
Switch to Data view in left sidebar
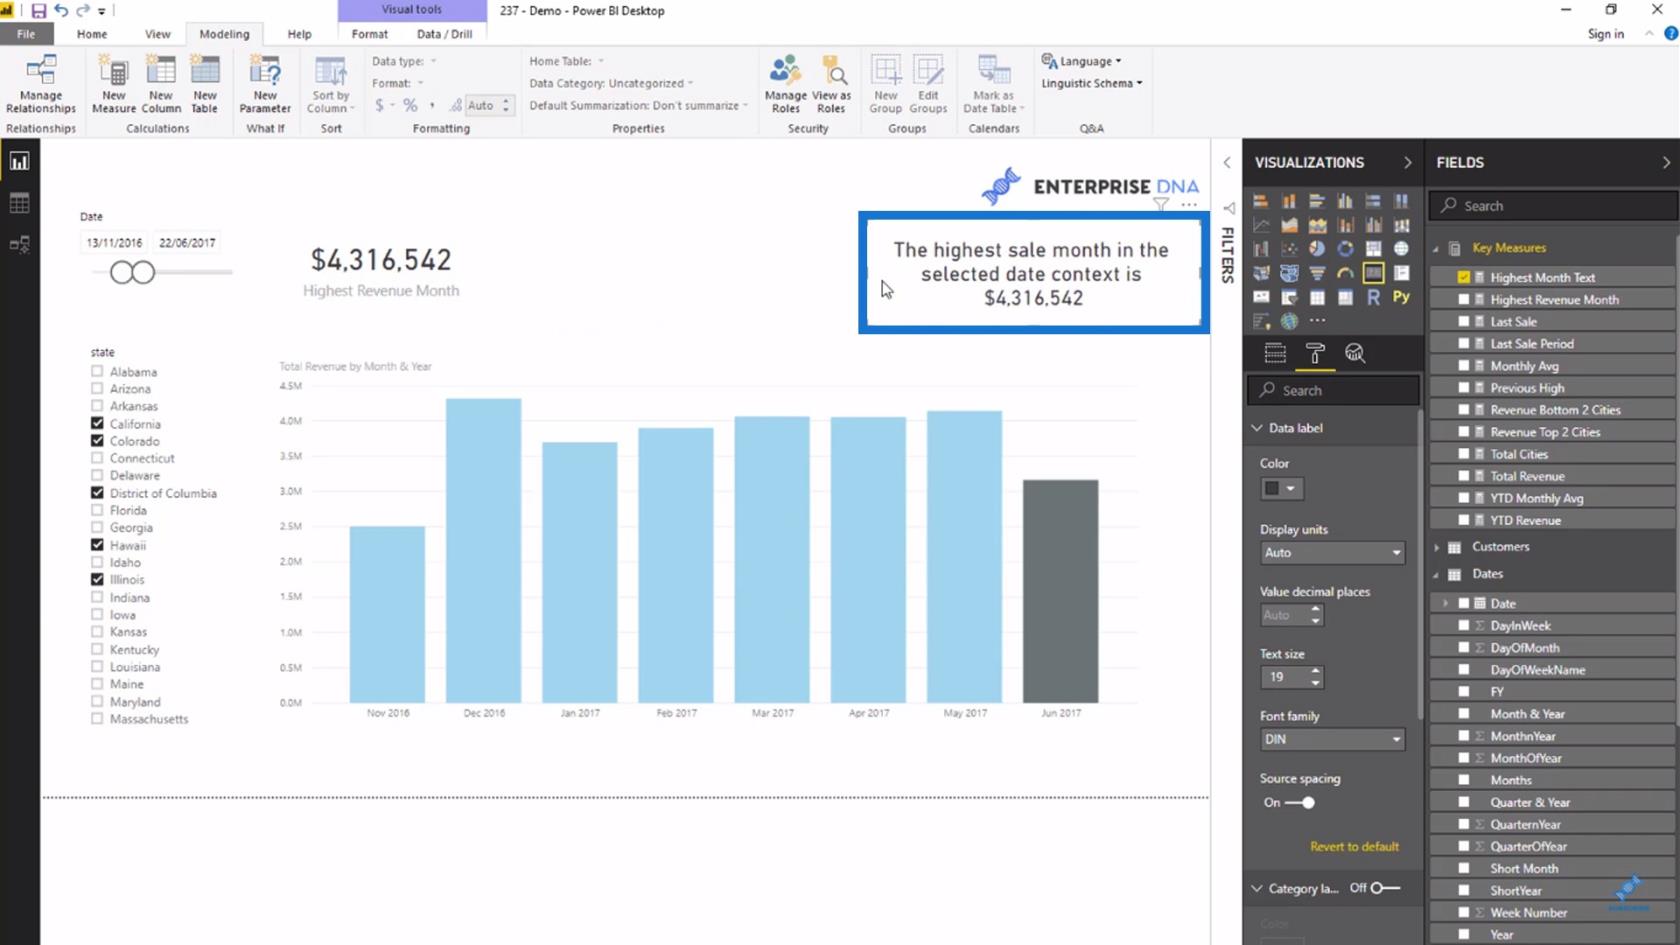tap(19, 203)
